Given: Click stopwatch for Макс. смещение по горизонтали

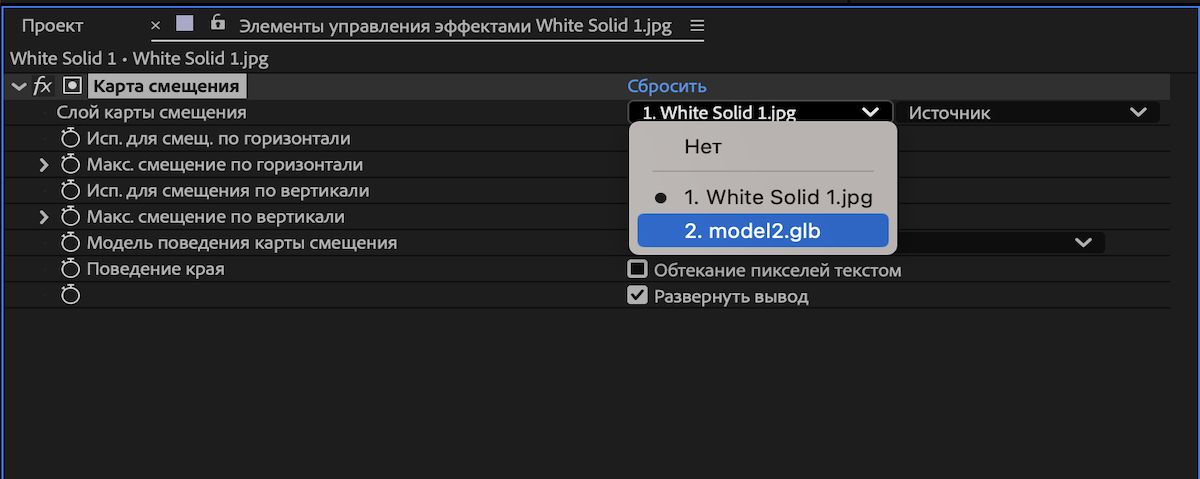Looking at the screenshot, I should pyautogui.click(x=70, y=165).
